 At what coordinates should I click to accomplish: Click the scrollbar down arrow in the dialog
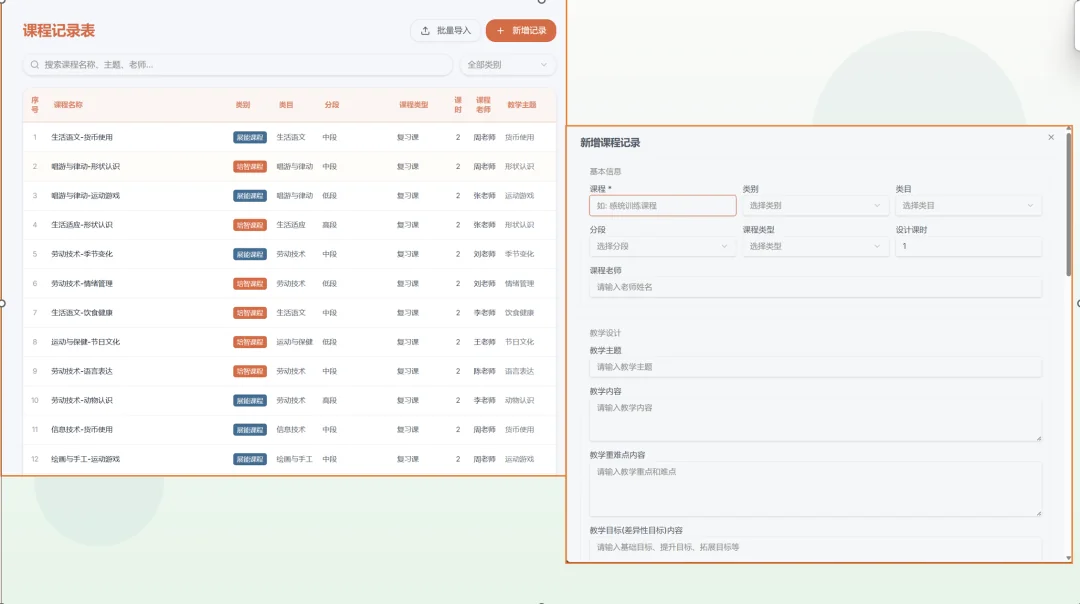[x=1068, y=558]
